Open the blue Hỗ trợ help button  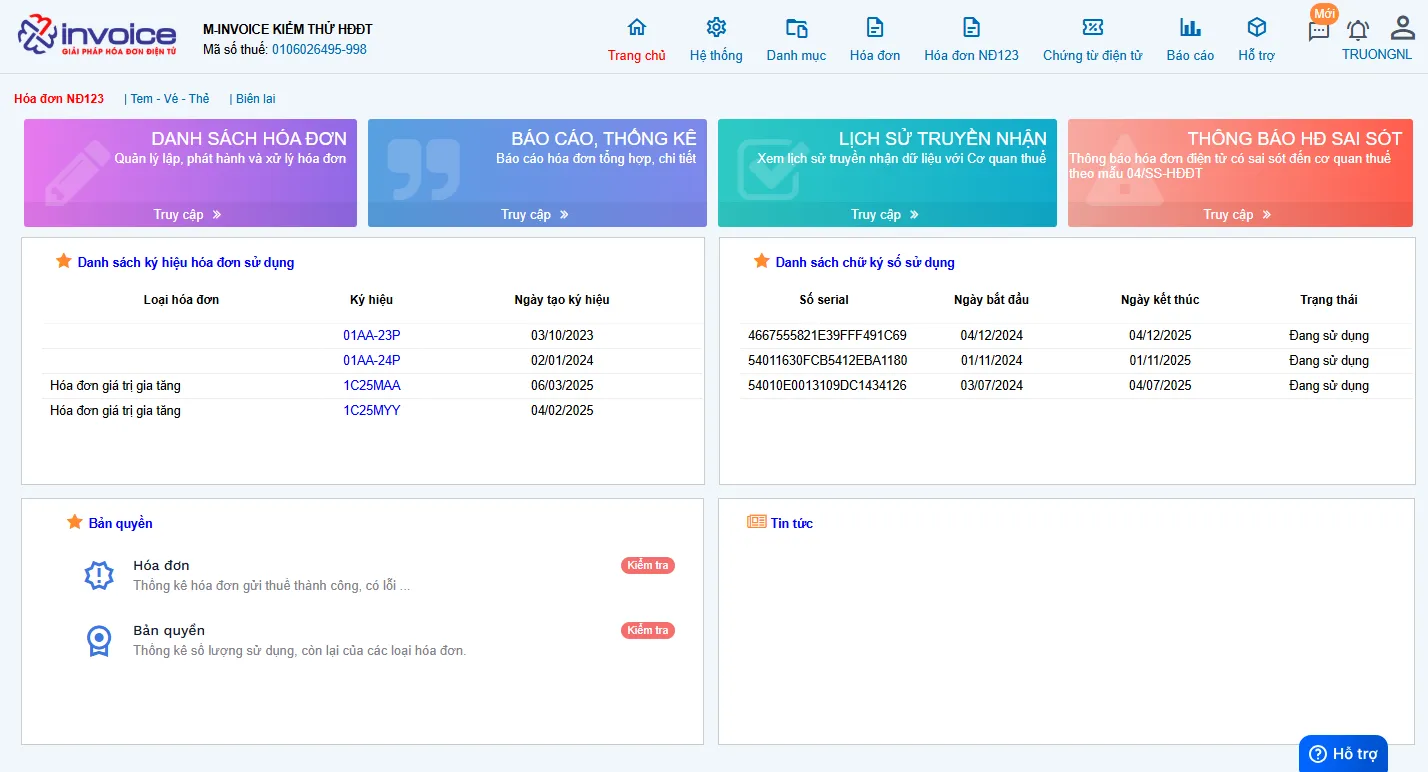click(1343, 753)
